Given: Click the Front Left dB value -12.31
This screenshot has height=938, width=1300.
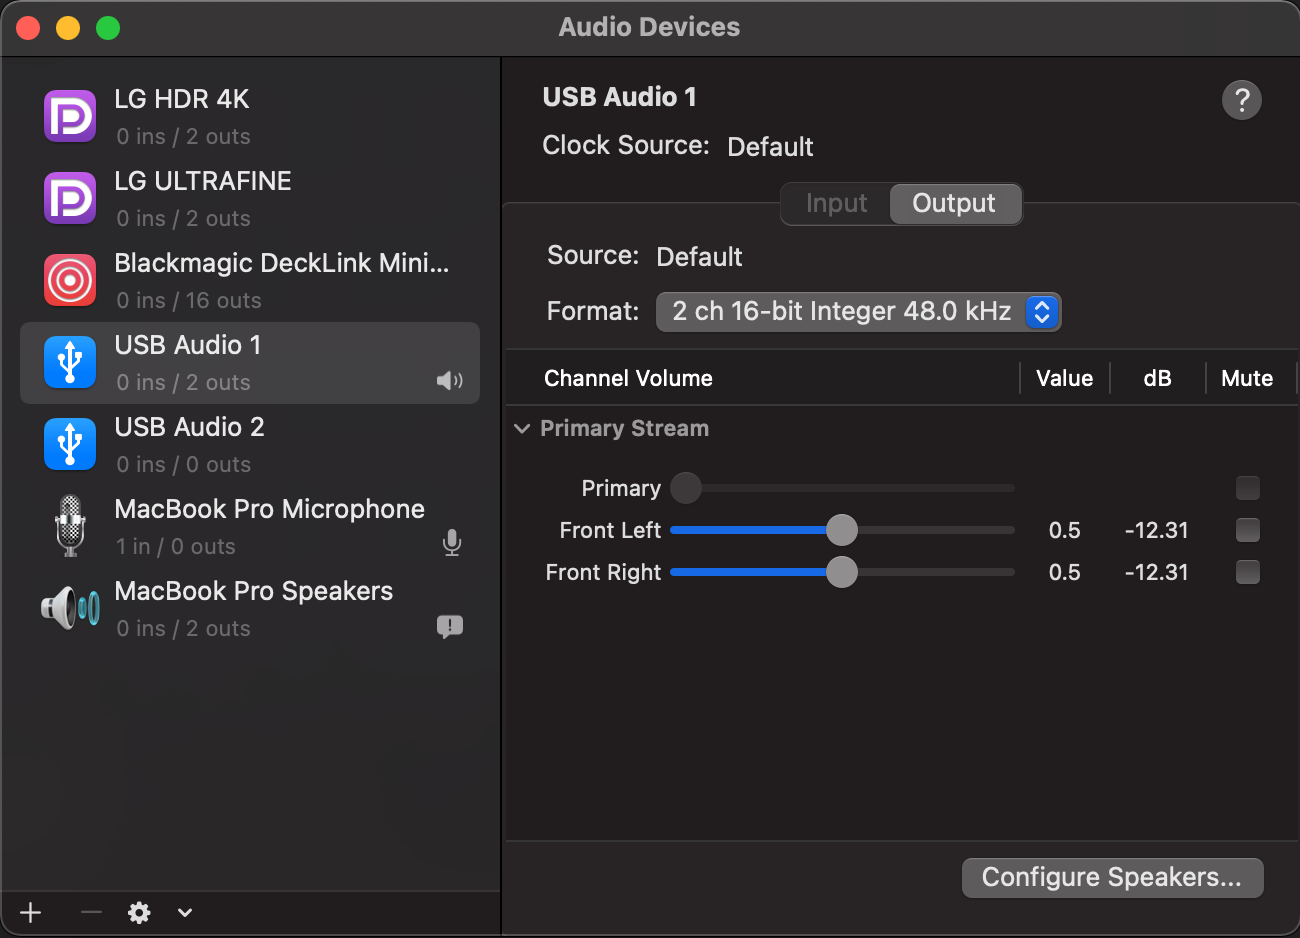Looking at the screenshot, I should (x=1156, y=530).
